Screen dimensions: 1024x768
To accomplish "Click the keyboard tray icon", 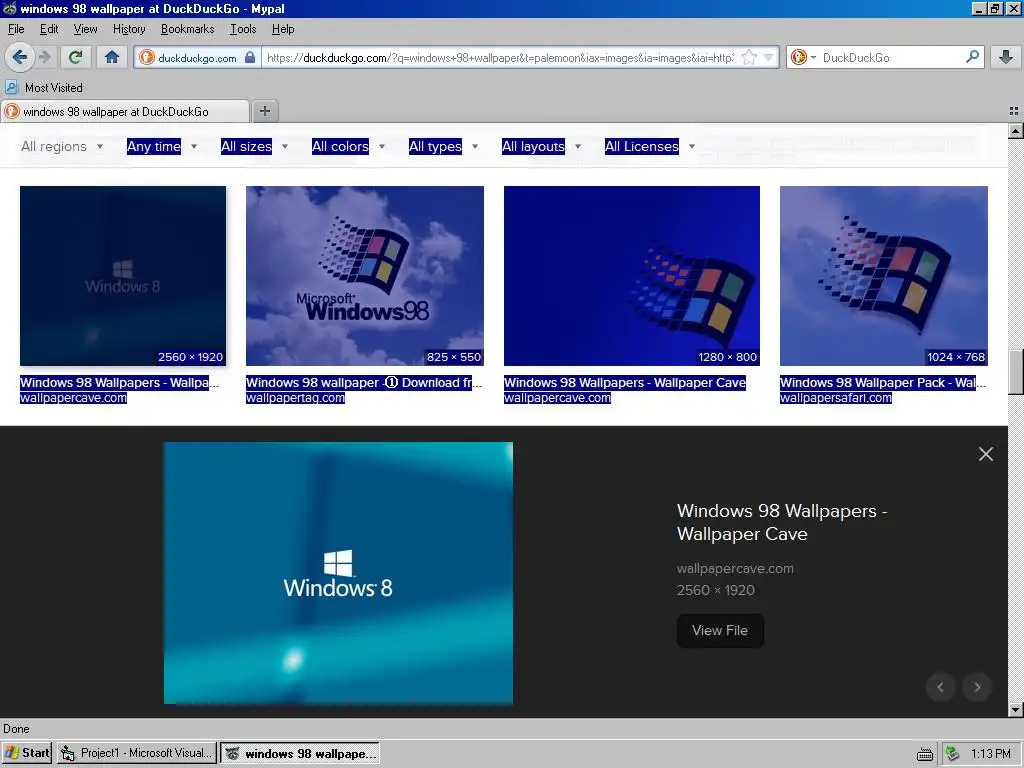I will click(925, 754).
